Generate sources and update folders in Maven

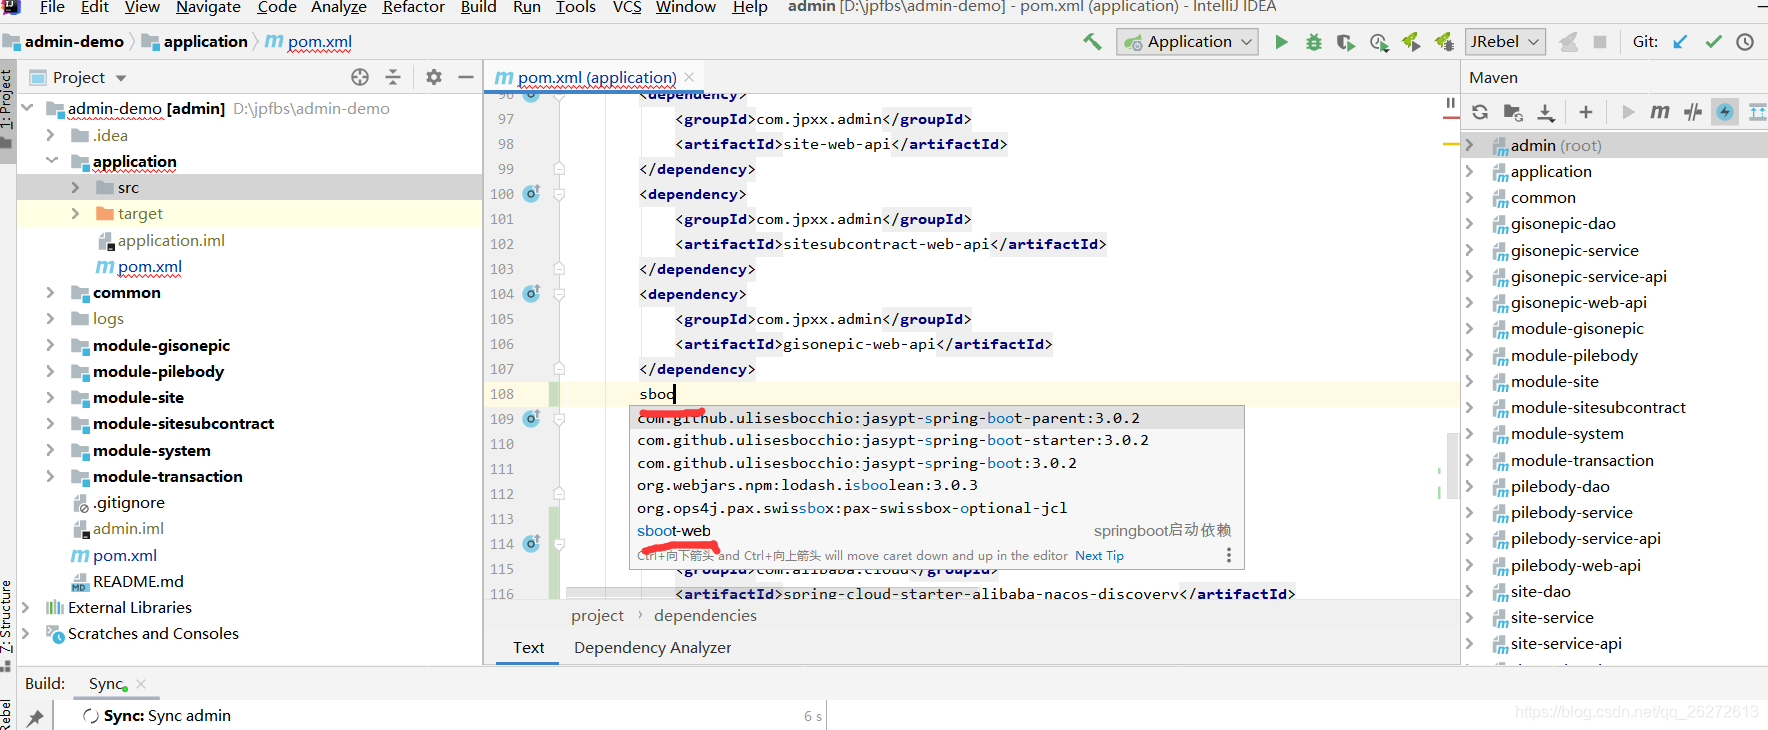pos(1513,112)
